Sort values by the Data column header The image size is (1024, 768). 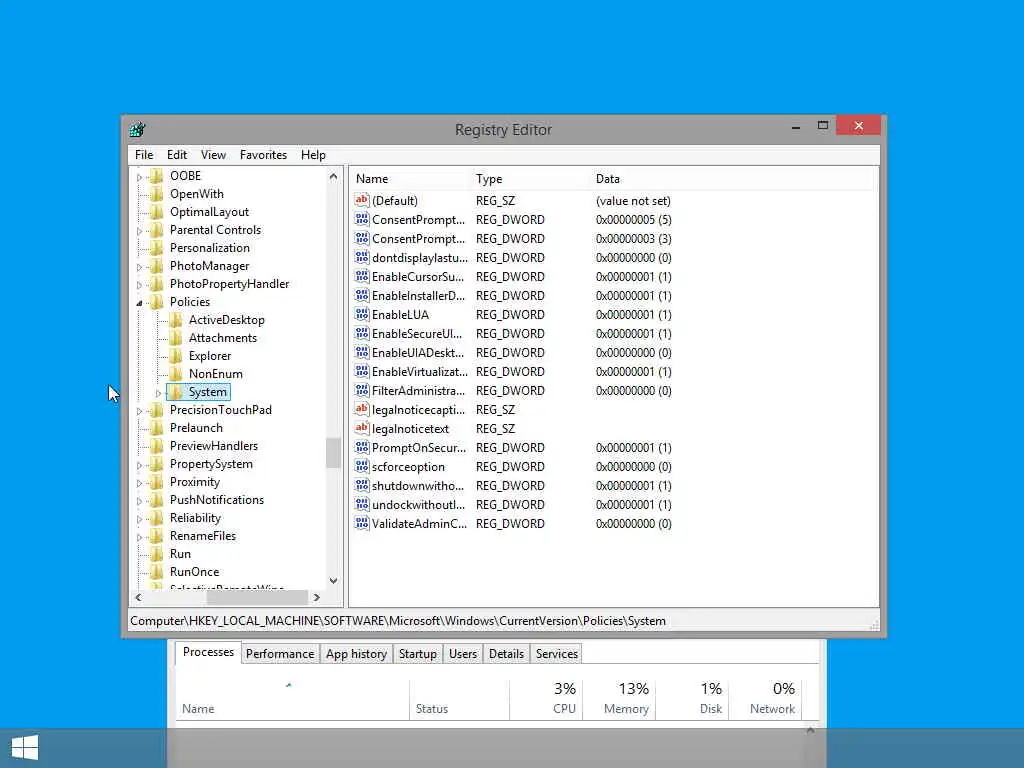pos(733,179)
